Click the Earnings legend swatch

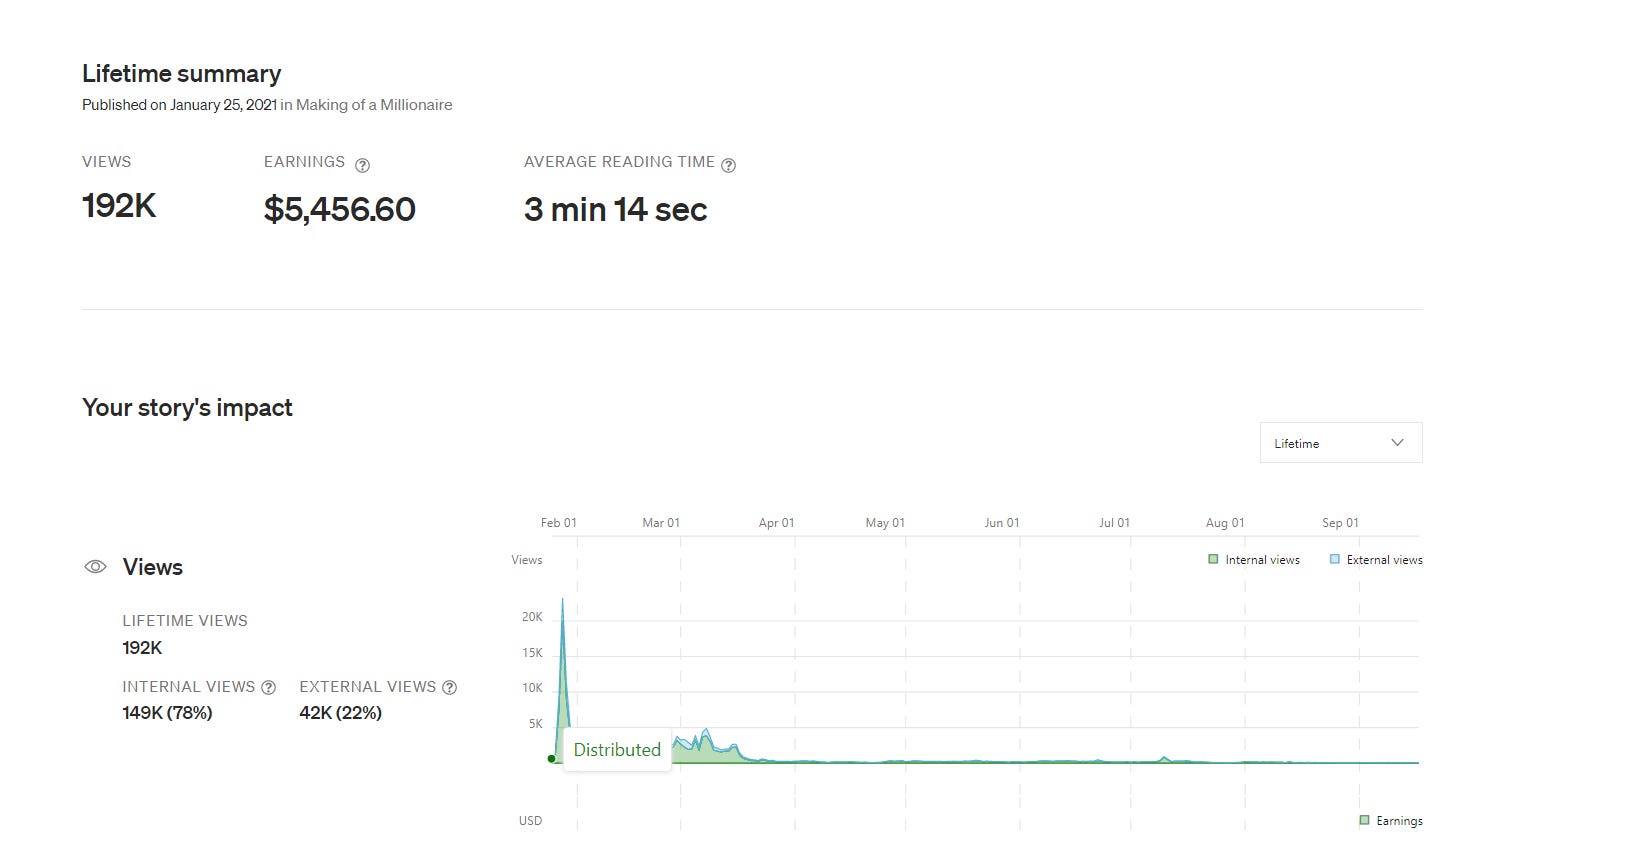[1364, 821]
